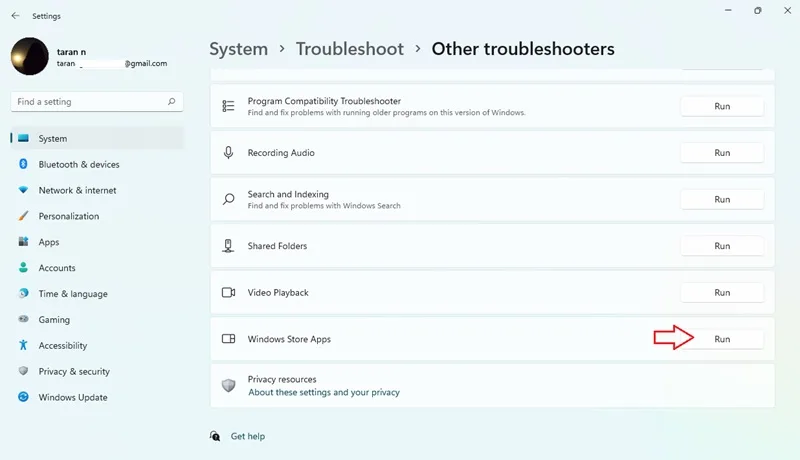Go back using the Settings back arrow
This screenshot has height=460, width=800.
(x=15, y=16)
